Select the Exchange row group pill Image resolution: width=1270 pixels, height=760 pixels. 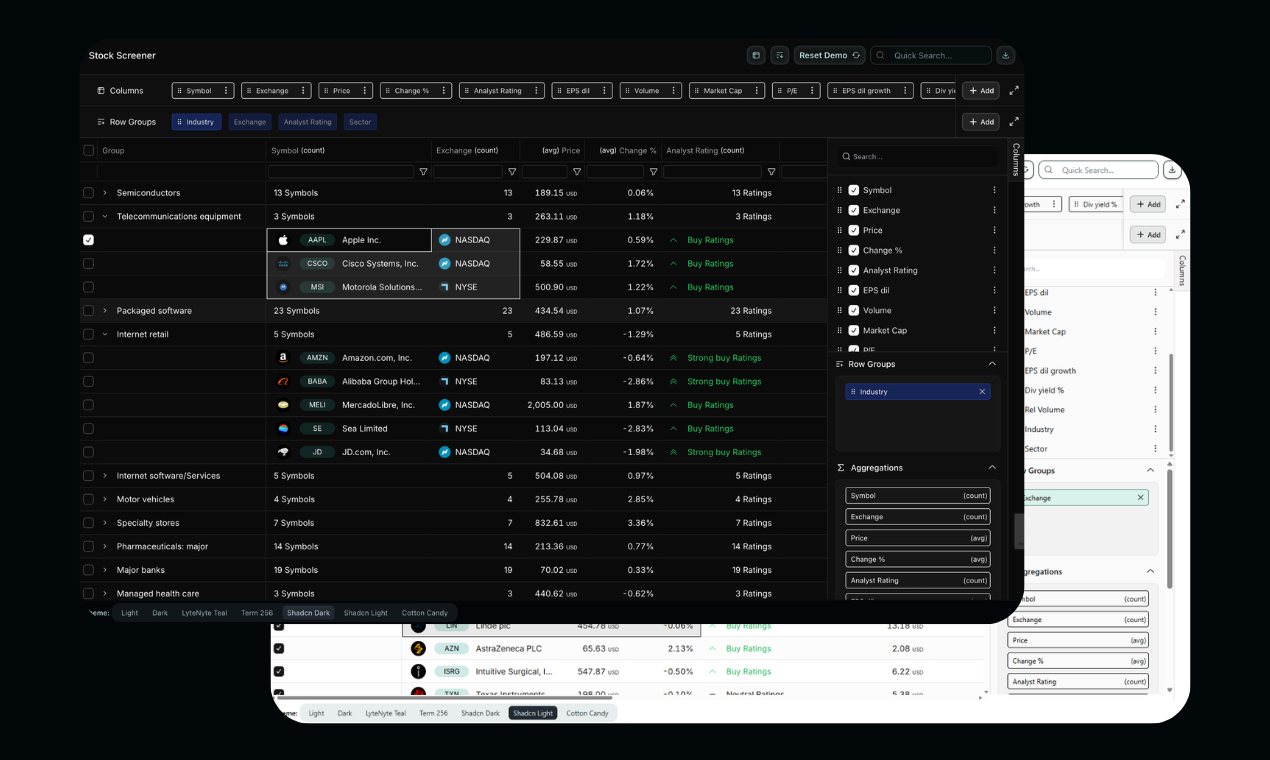[x=250, y=122]
